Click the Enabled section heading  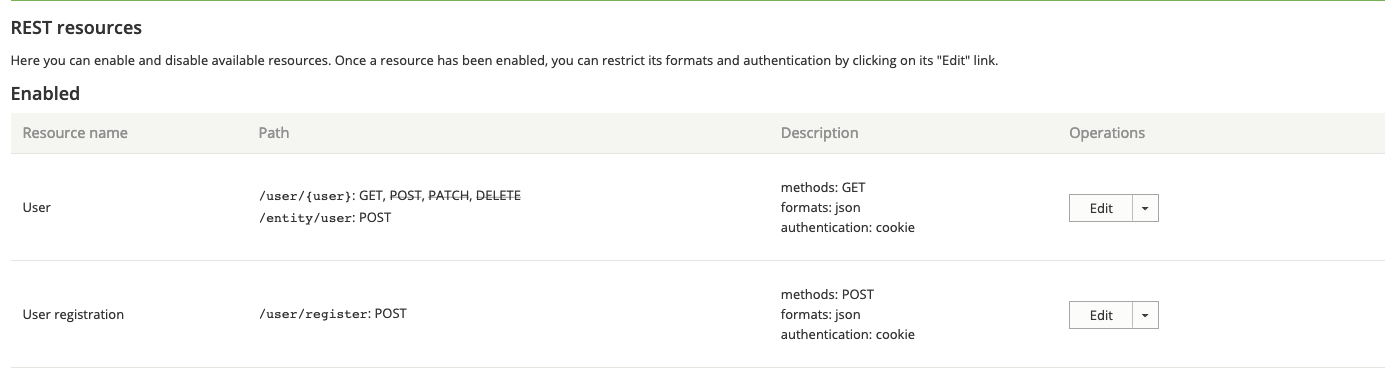(45, 94)
